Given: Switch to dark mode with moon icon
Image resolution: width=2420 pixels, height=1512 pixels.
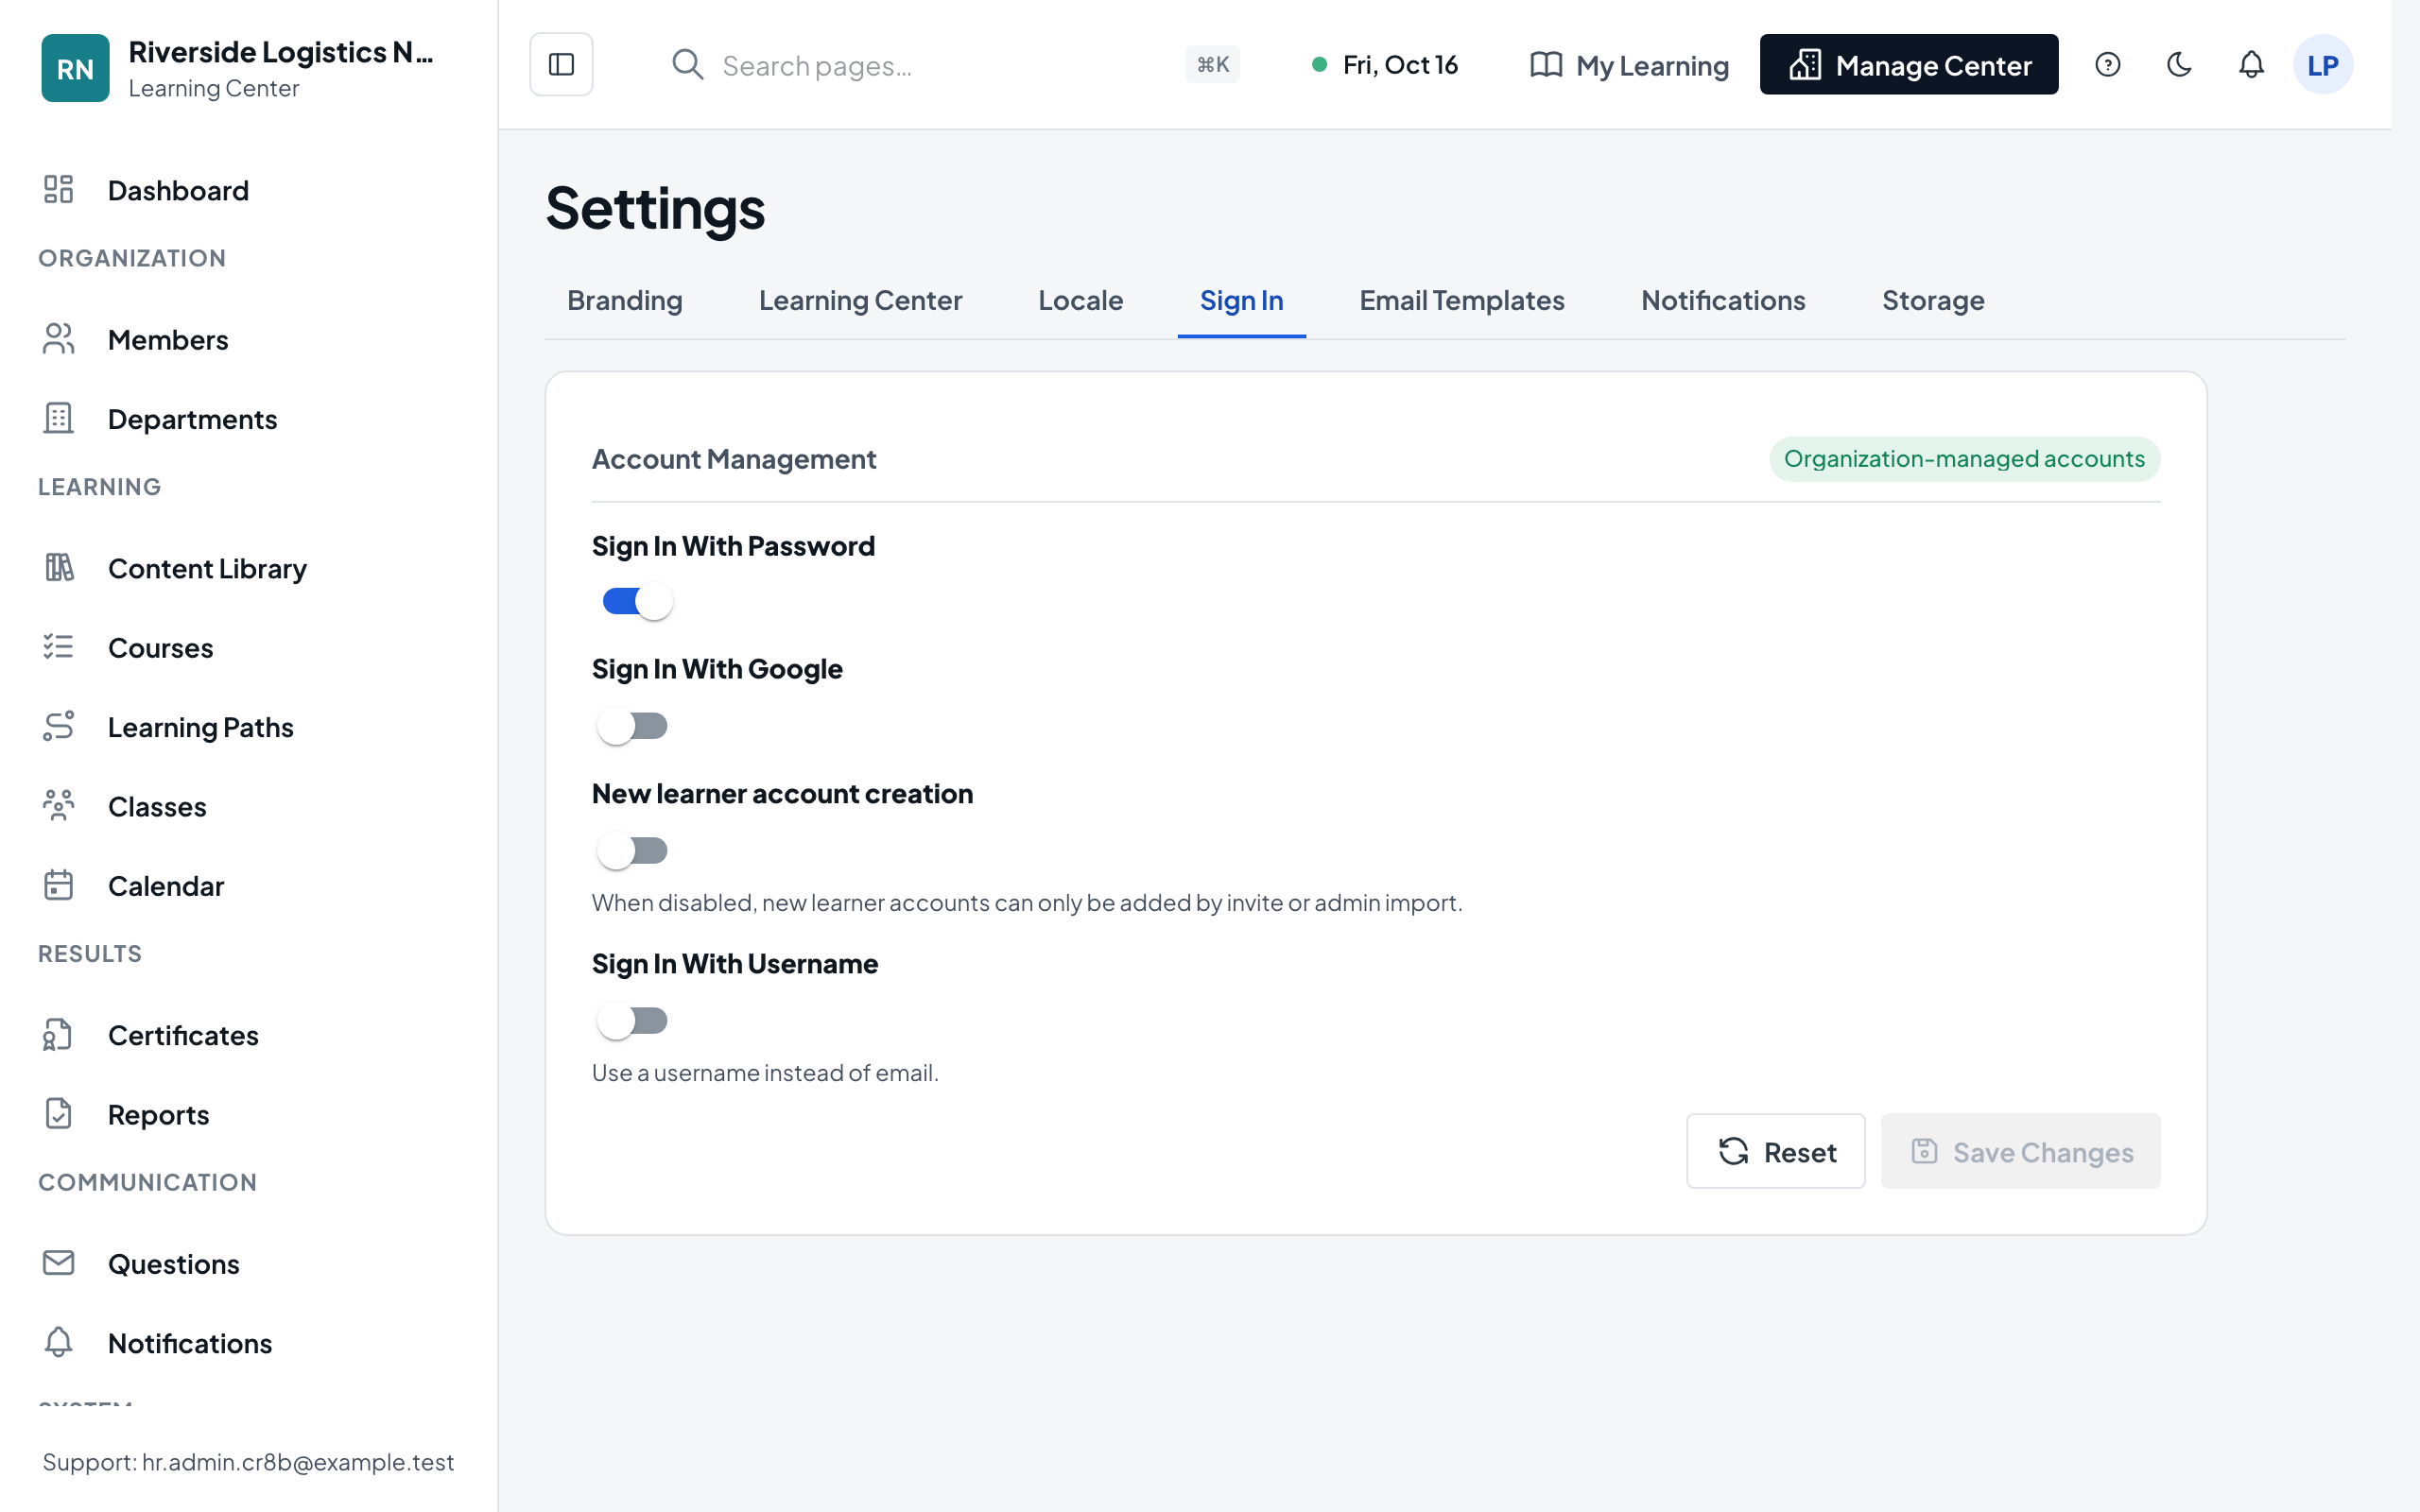Looking at the screenshot, I should pos(2179,65).
